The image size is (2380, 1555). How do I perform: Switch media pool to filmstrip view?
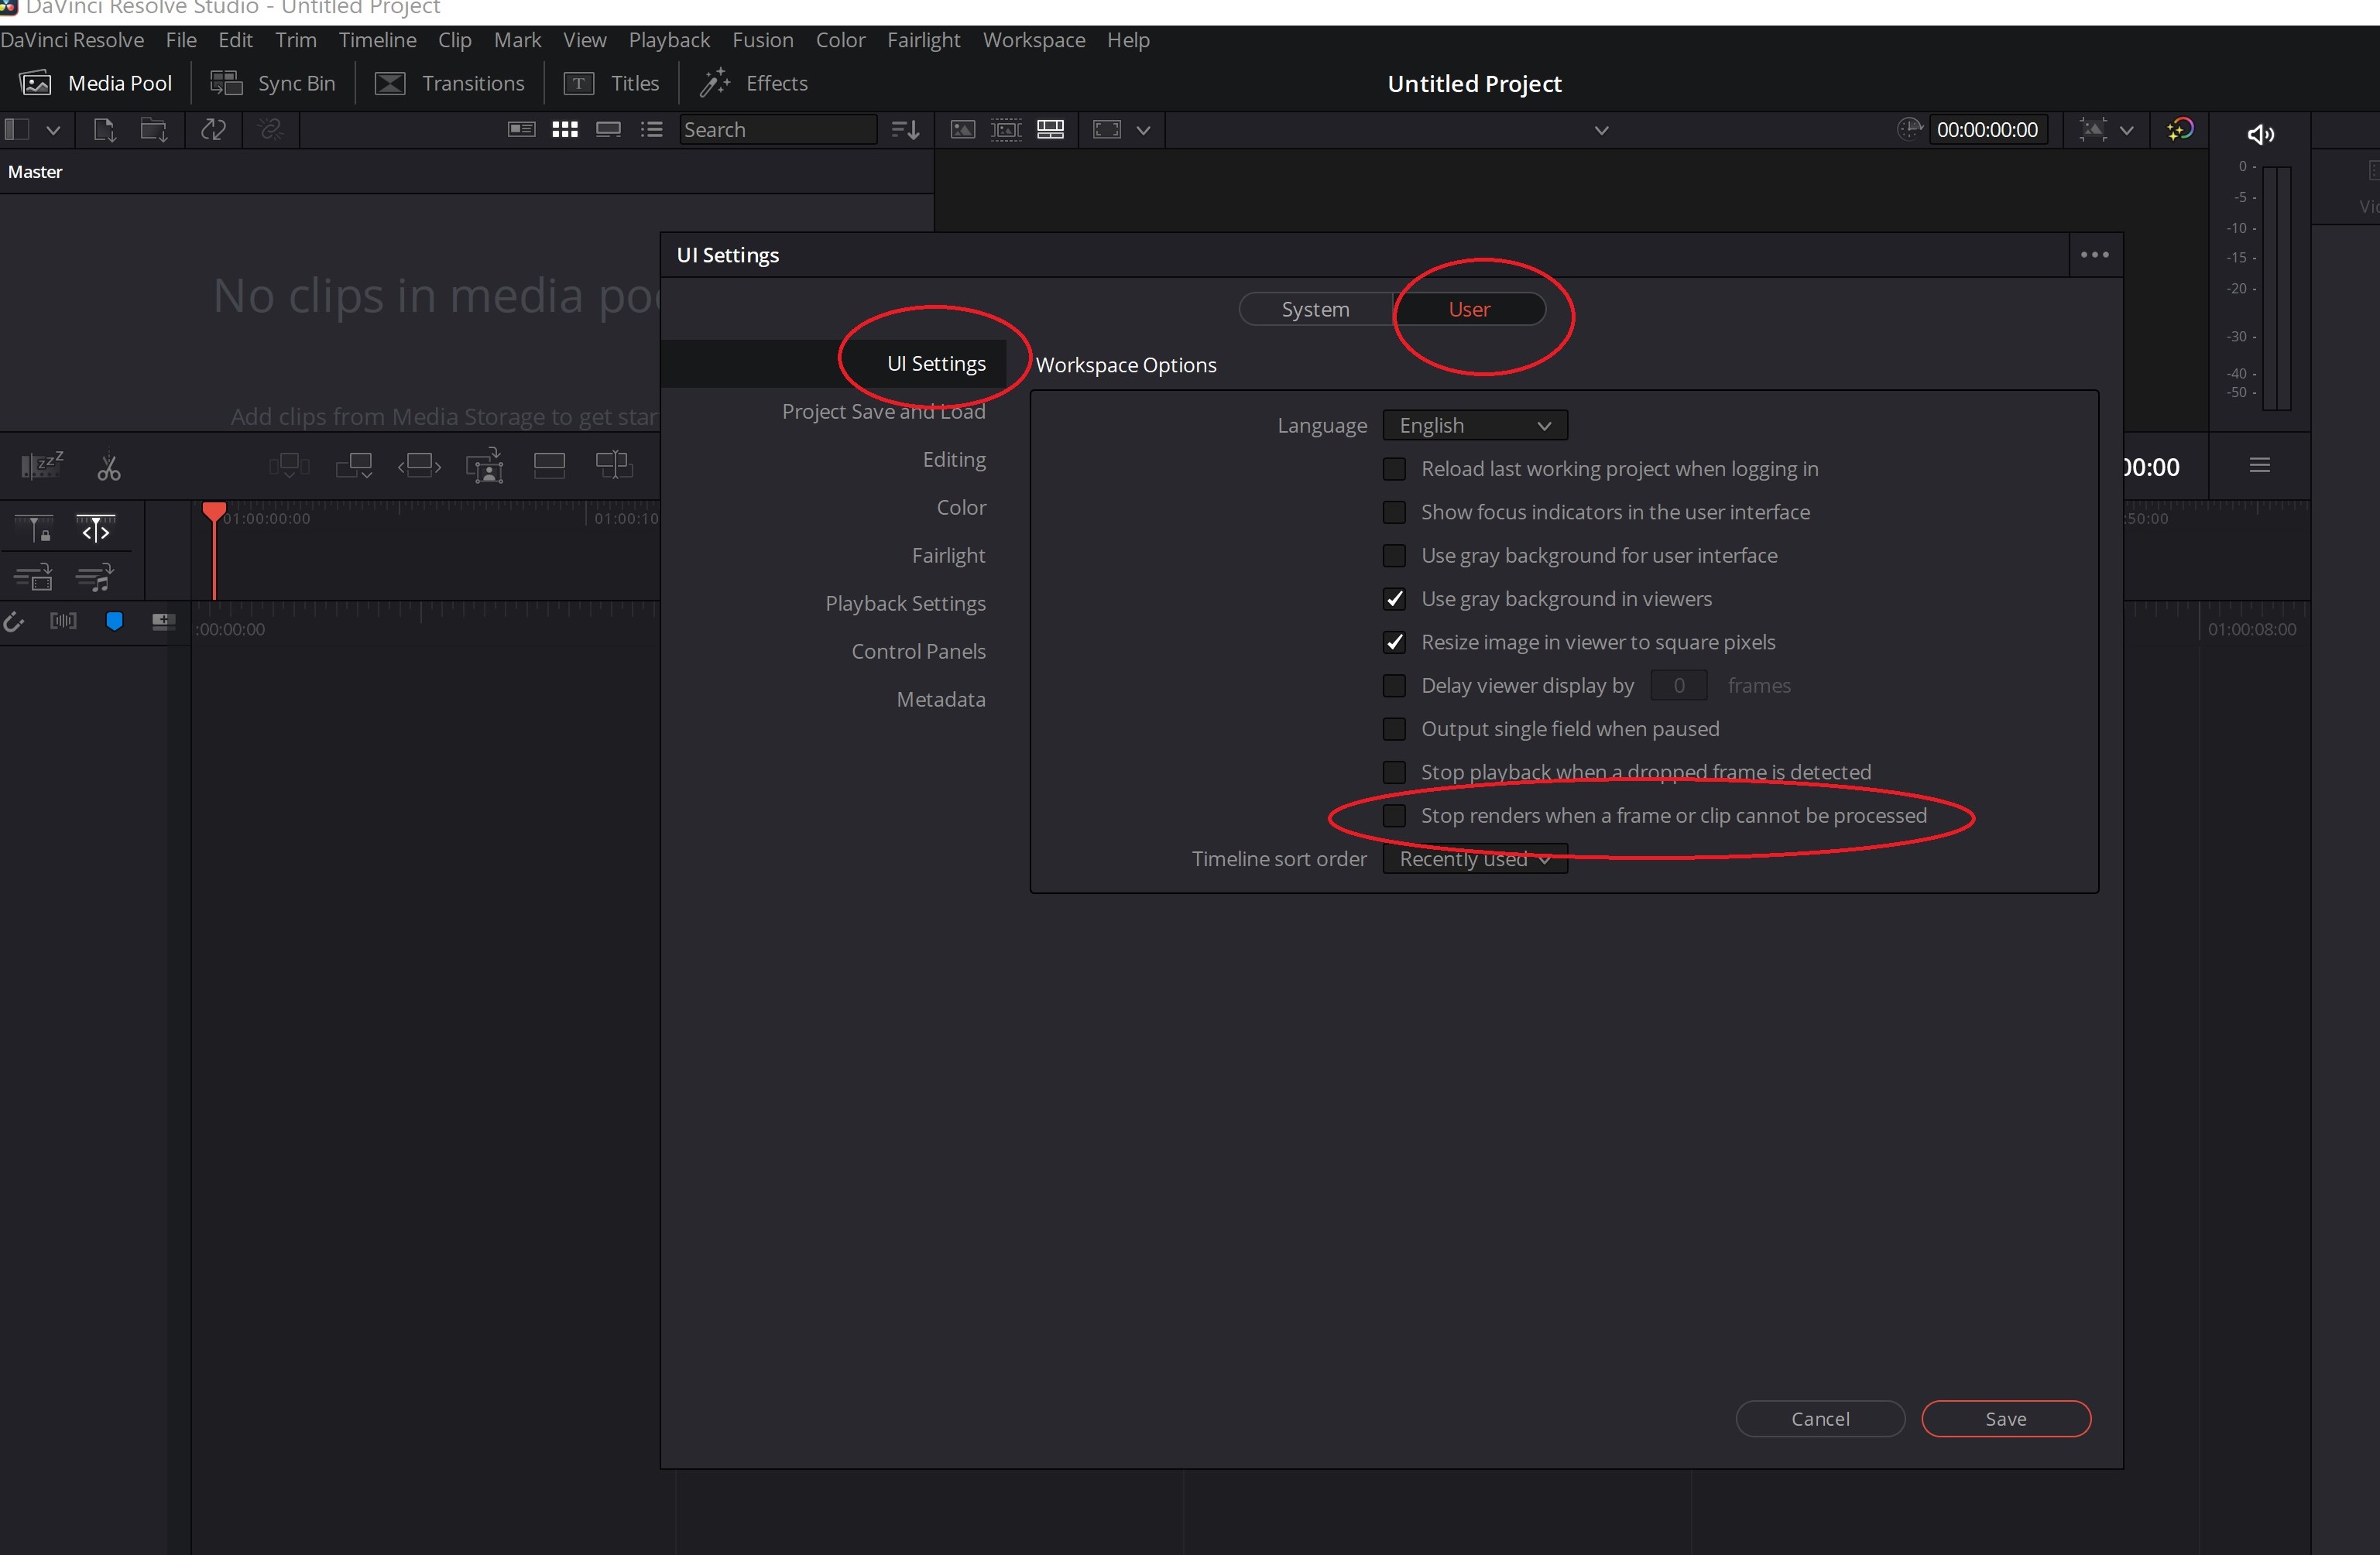coord(608,129)
